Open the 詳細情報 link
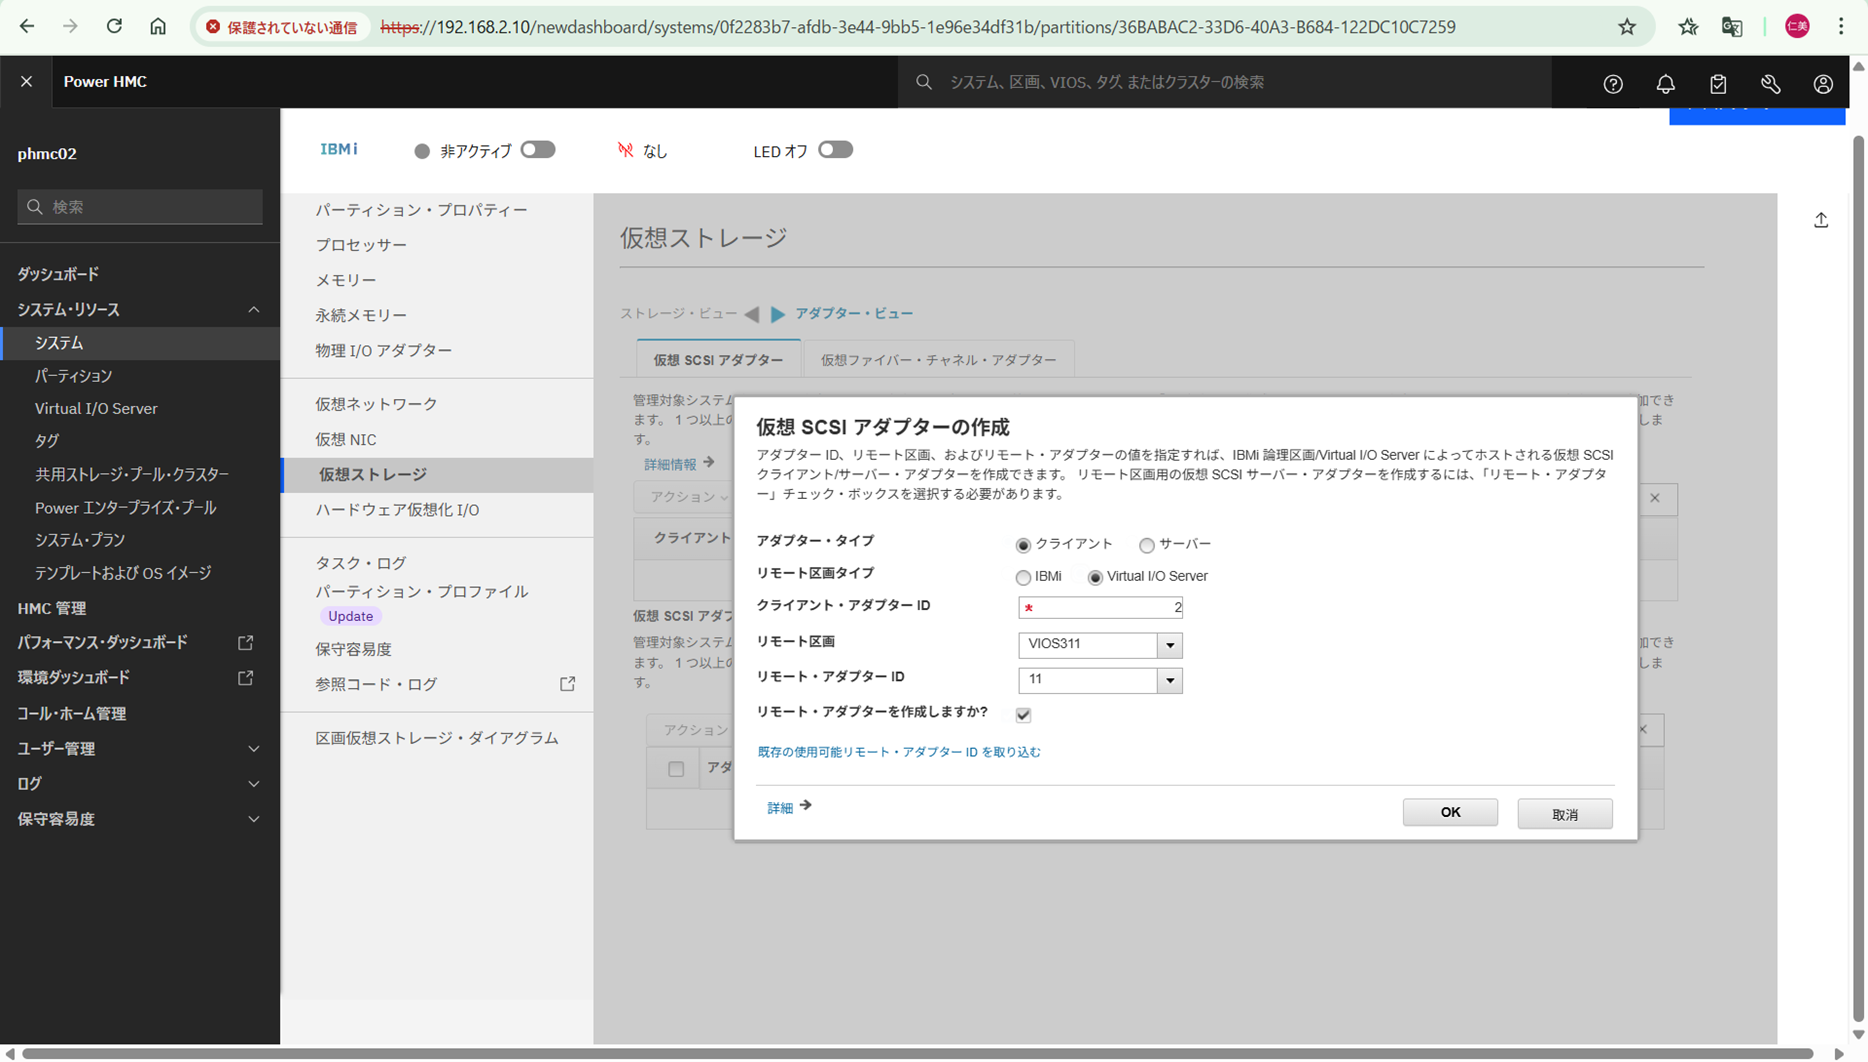1868x1062 pixels. (670, 464)
